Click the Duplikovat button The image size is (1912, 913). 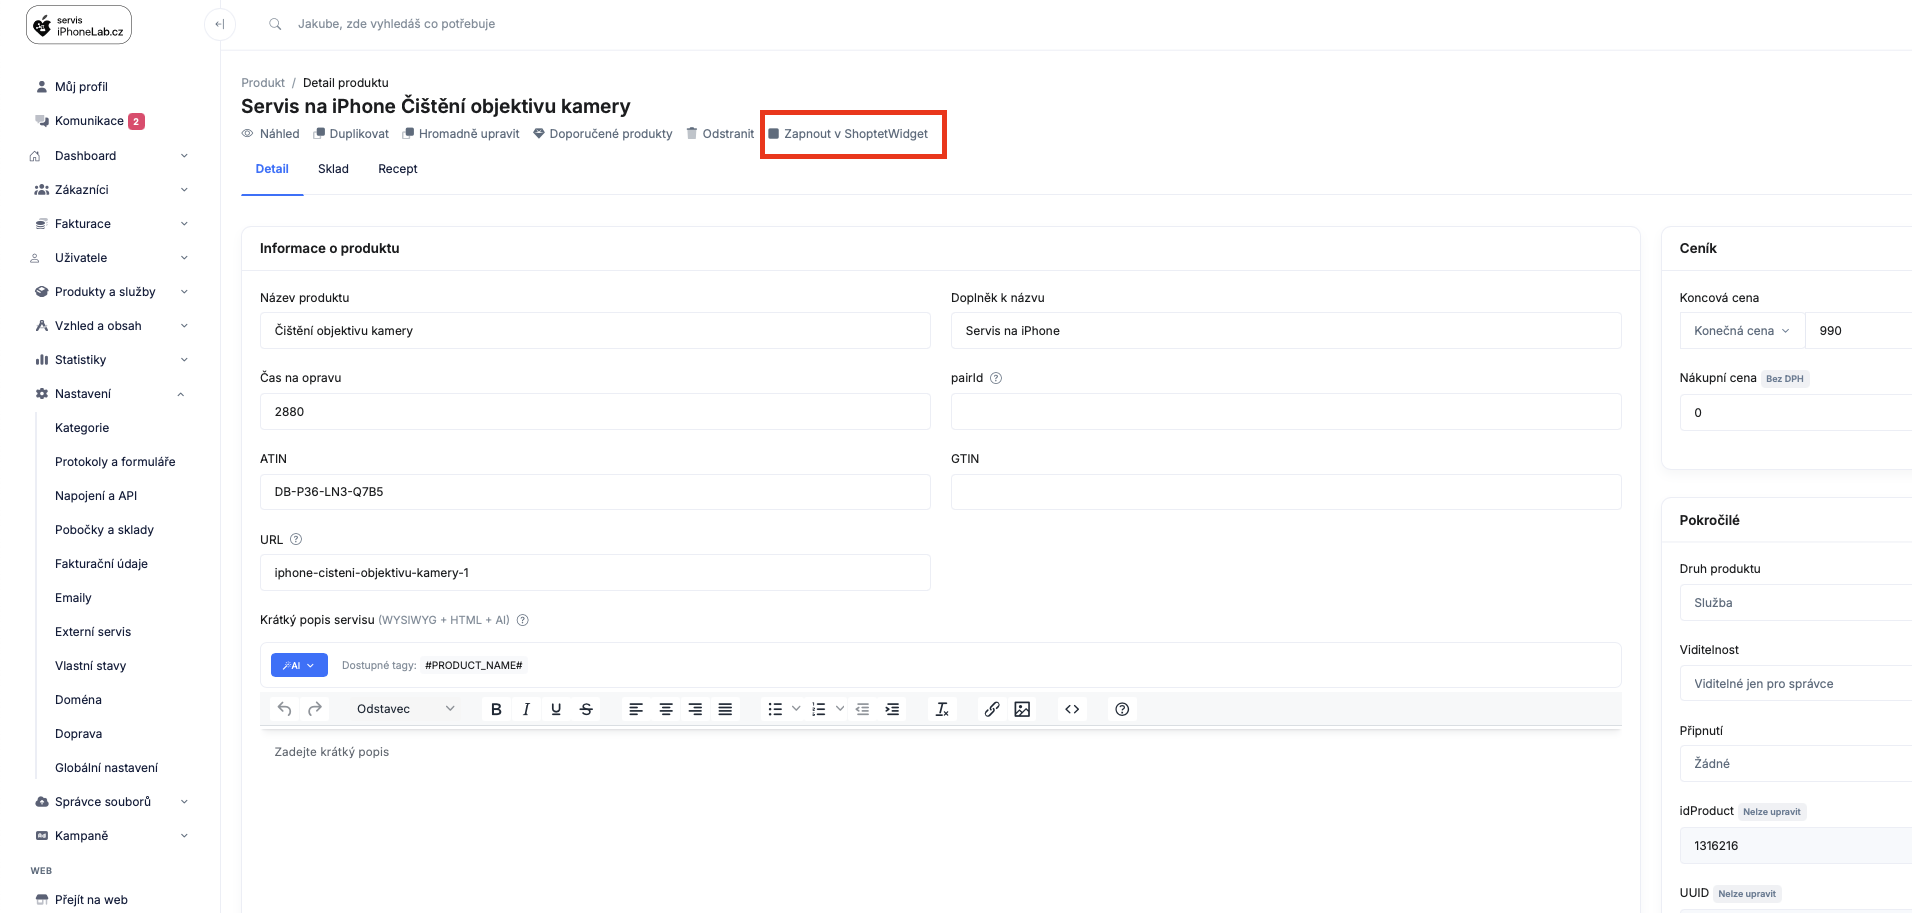pos(351,134)
